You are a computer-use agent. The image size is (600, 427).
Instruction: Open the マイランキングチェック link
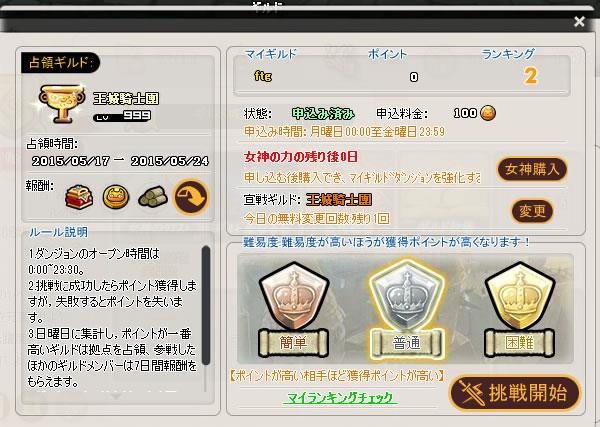340,398
